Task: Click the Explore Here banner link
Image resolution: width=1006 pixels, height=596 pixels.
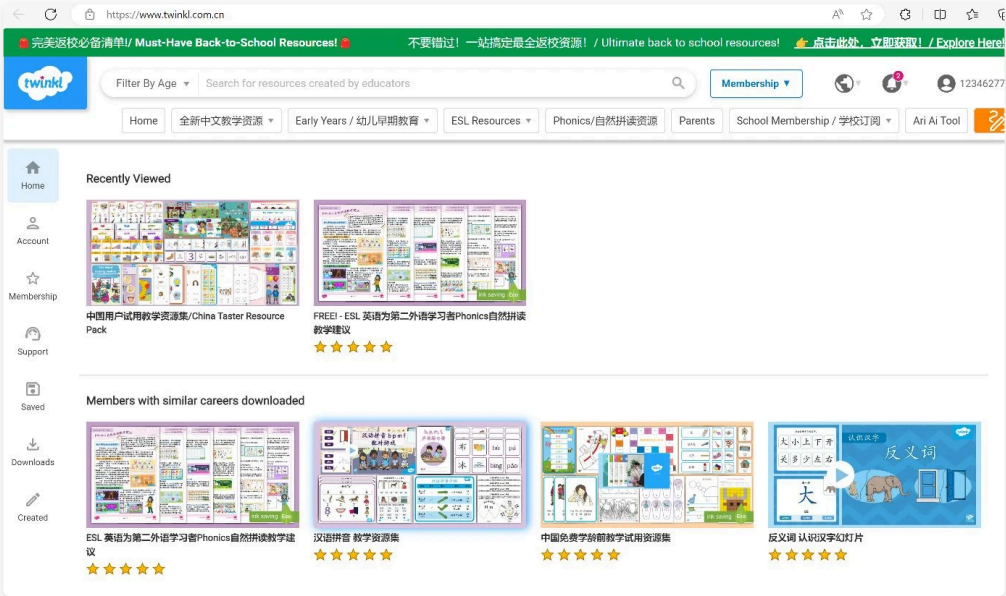Action: (x=899, y=42)
